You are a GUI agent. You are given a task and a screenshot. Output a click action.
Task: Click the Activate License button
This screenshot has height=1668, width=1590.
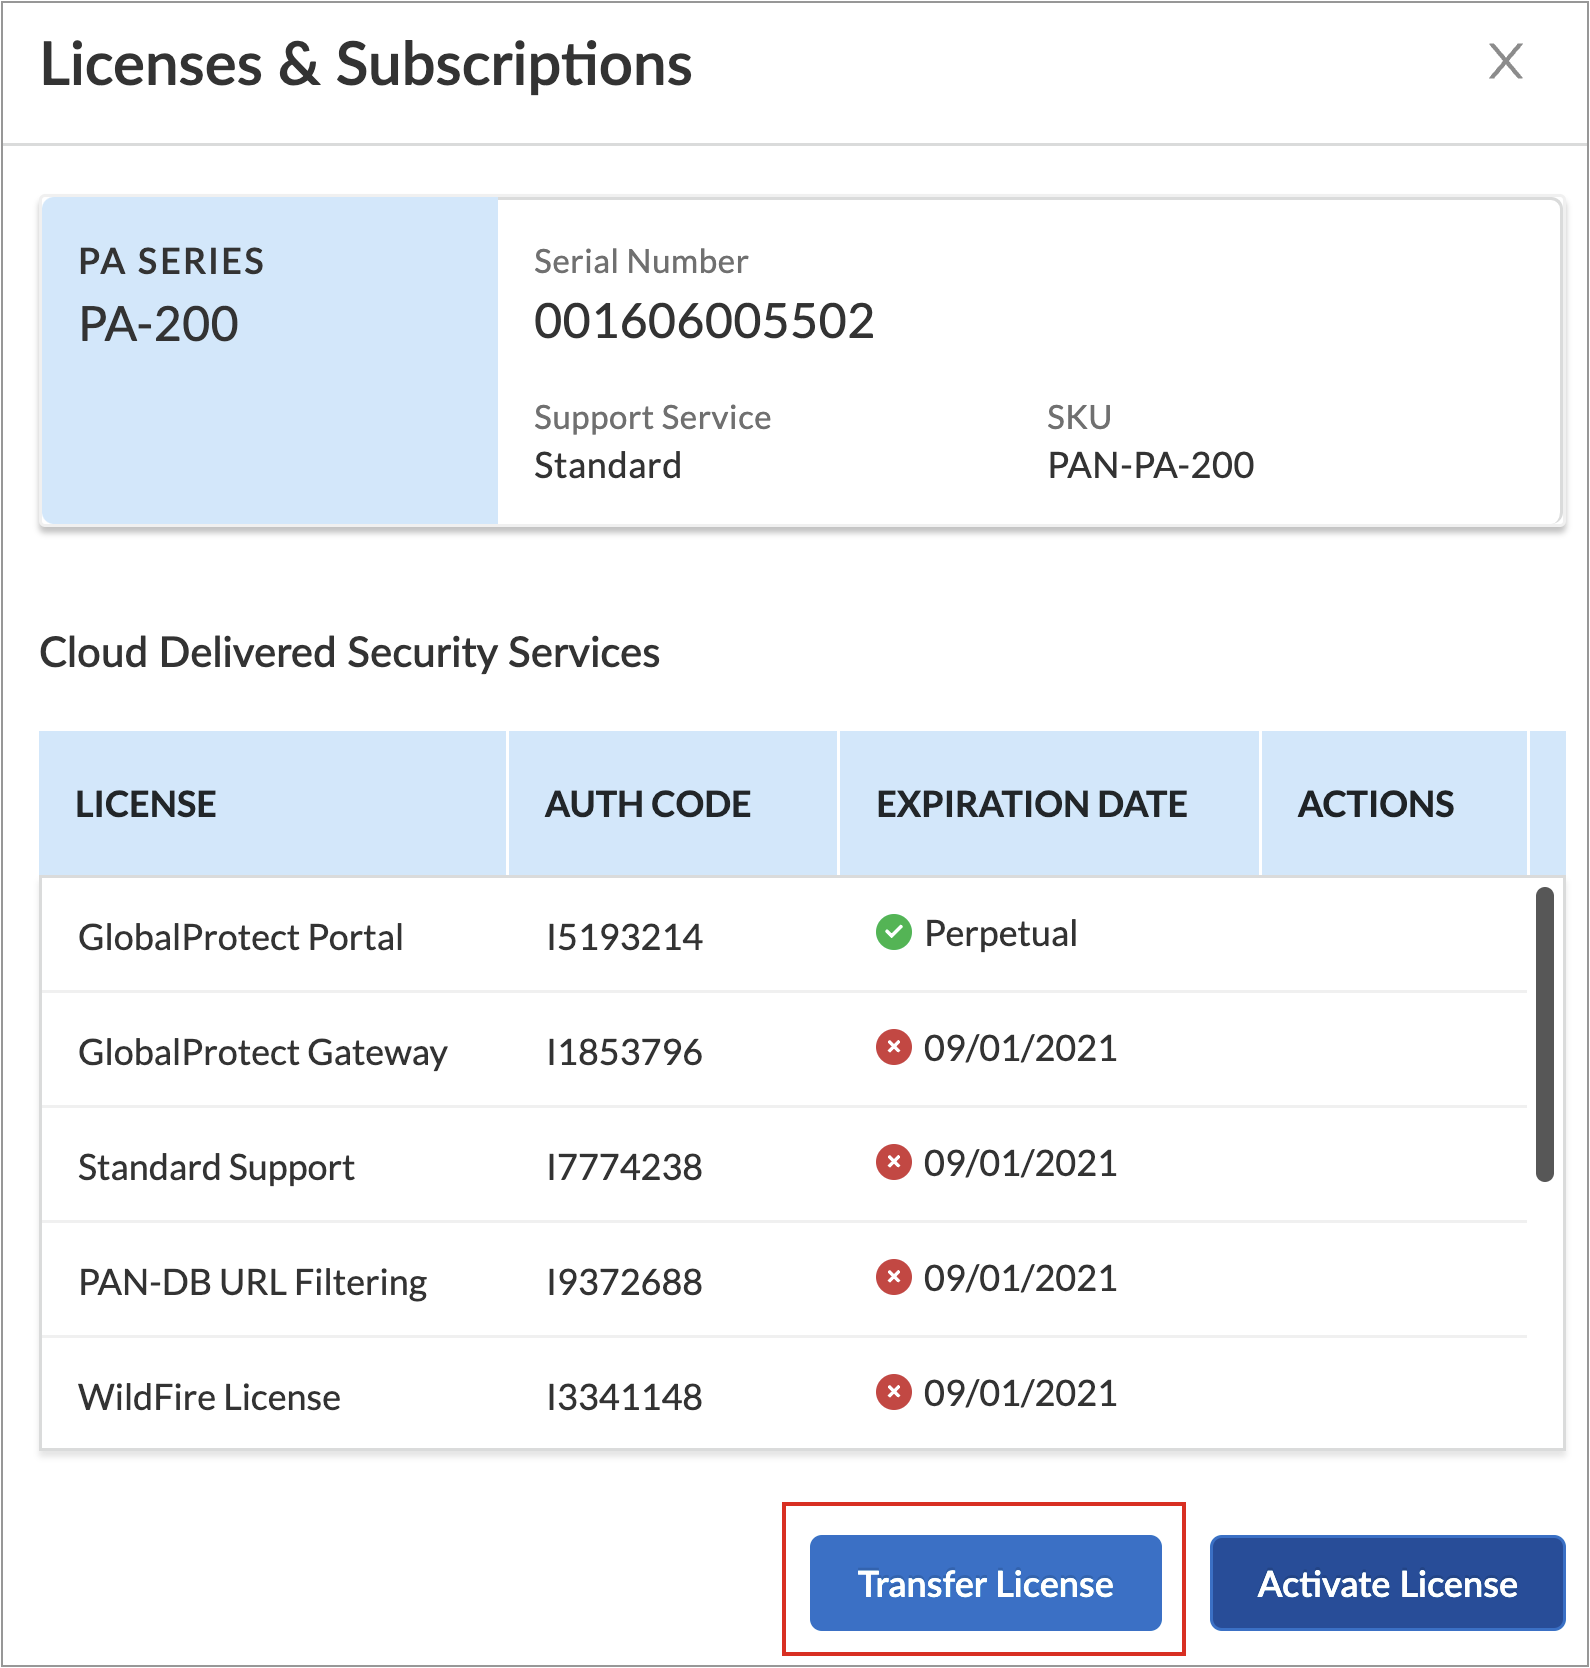[x=1387, y=1583]
